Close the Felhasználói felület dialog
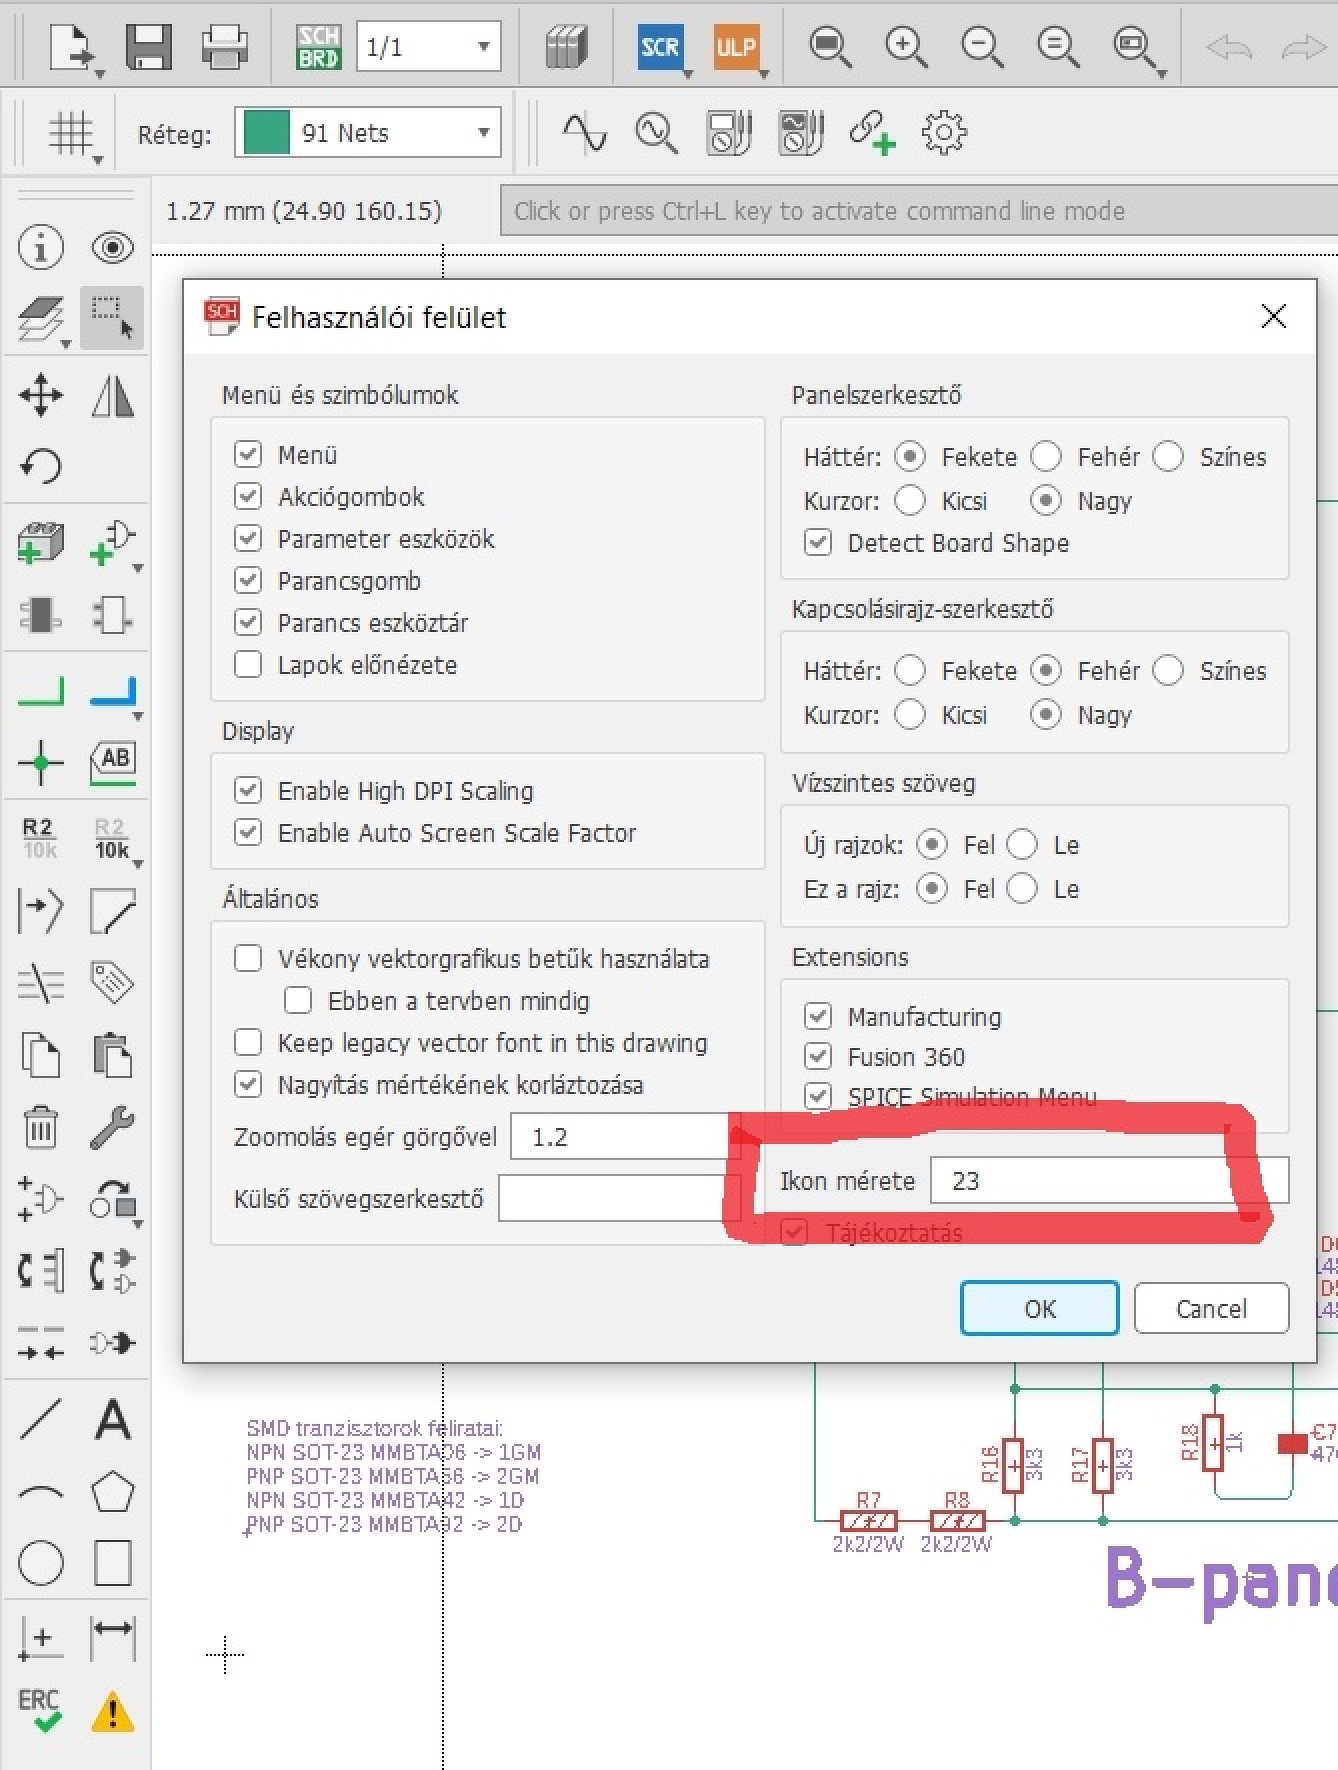Image resolution: width=1338 pixels, height=1770 pixels. [x=1273, y=317]
